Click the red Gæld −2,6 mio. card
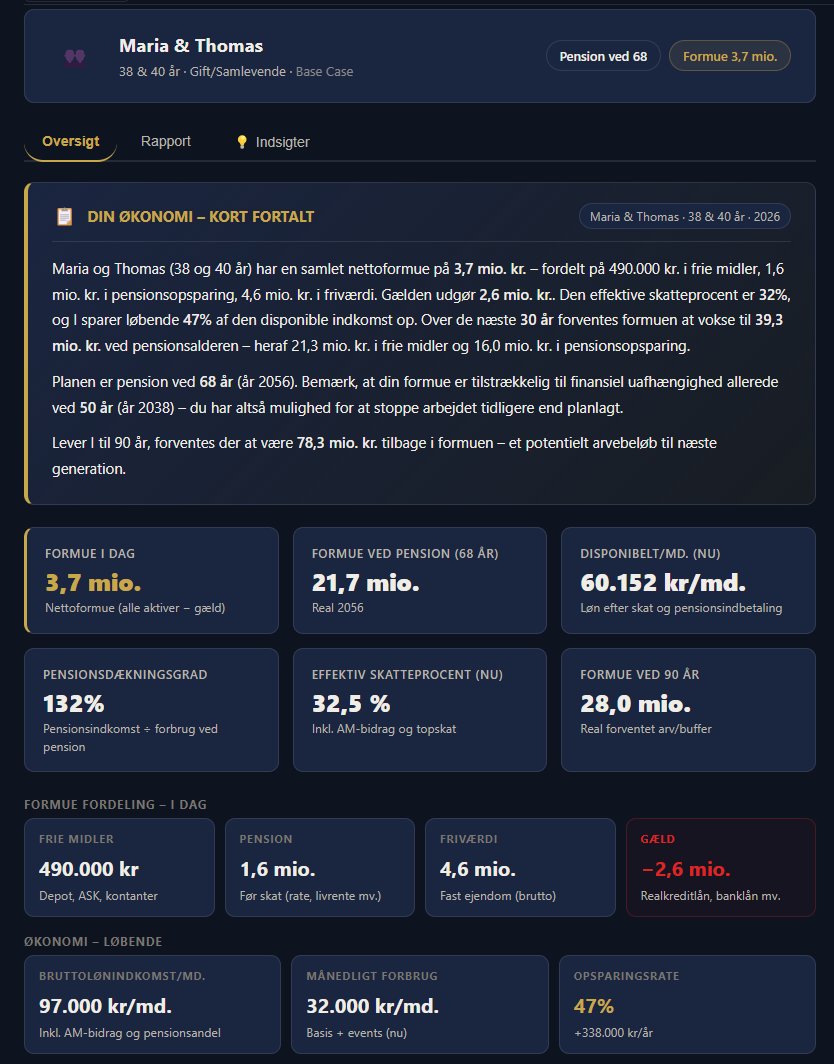The width and height of the screenshot is (834, 1064). click(x=721, y=867)
